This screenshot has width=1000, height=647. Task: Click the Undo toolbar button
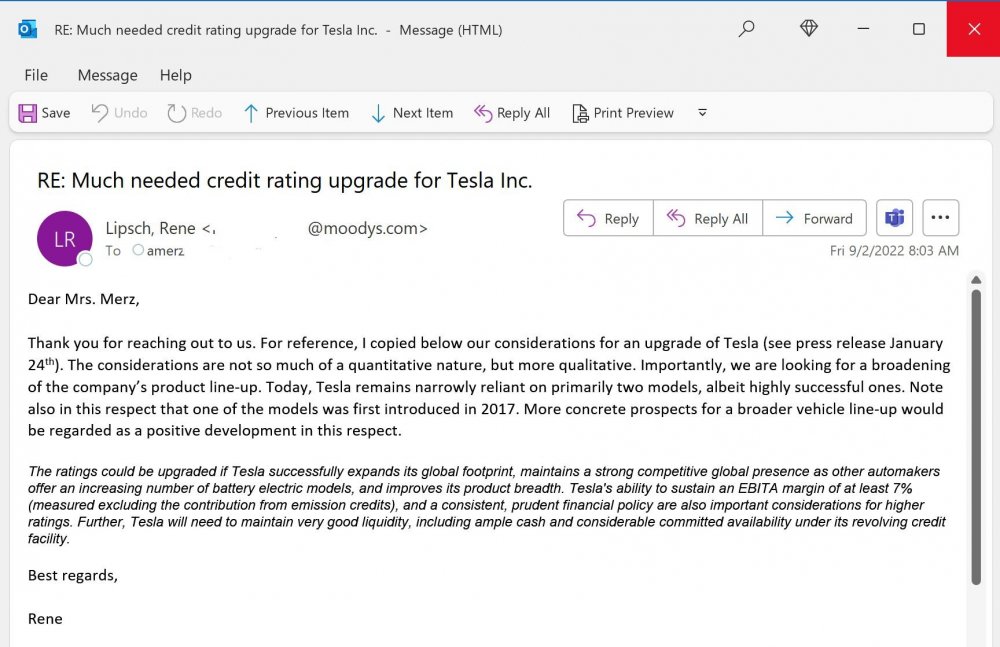tap(119, 113)
